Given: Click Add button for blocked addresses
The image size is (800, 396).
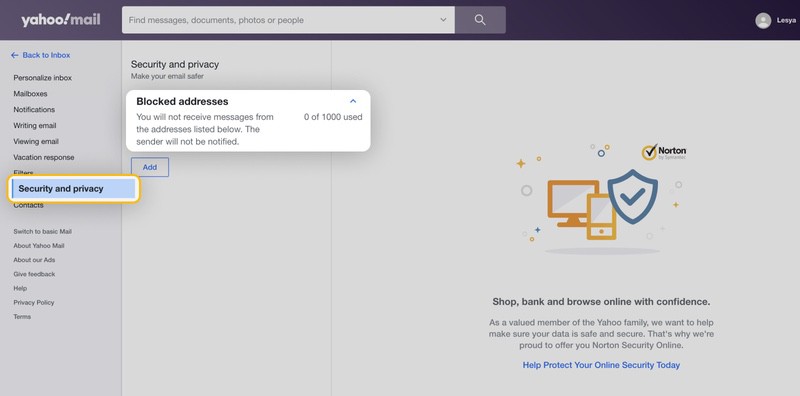Looking at the screenshot, I should 150,167.
